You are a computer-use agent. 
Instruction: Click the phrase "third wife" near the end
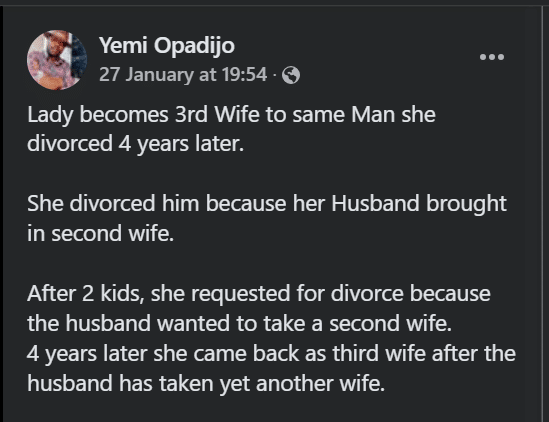click(x=379, y=353)
